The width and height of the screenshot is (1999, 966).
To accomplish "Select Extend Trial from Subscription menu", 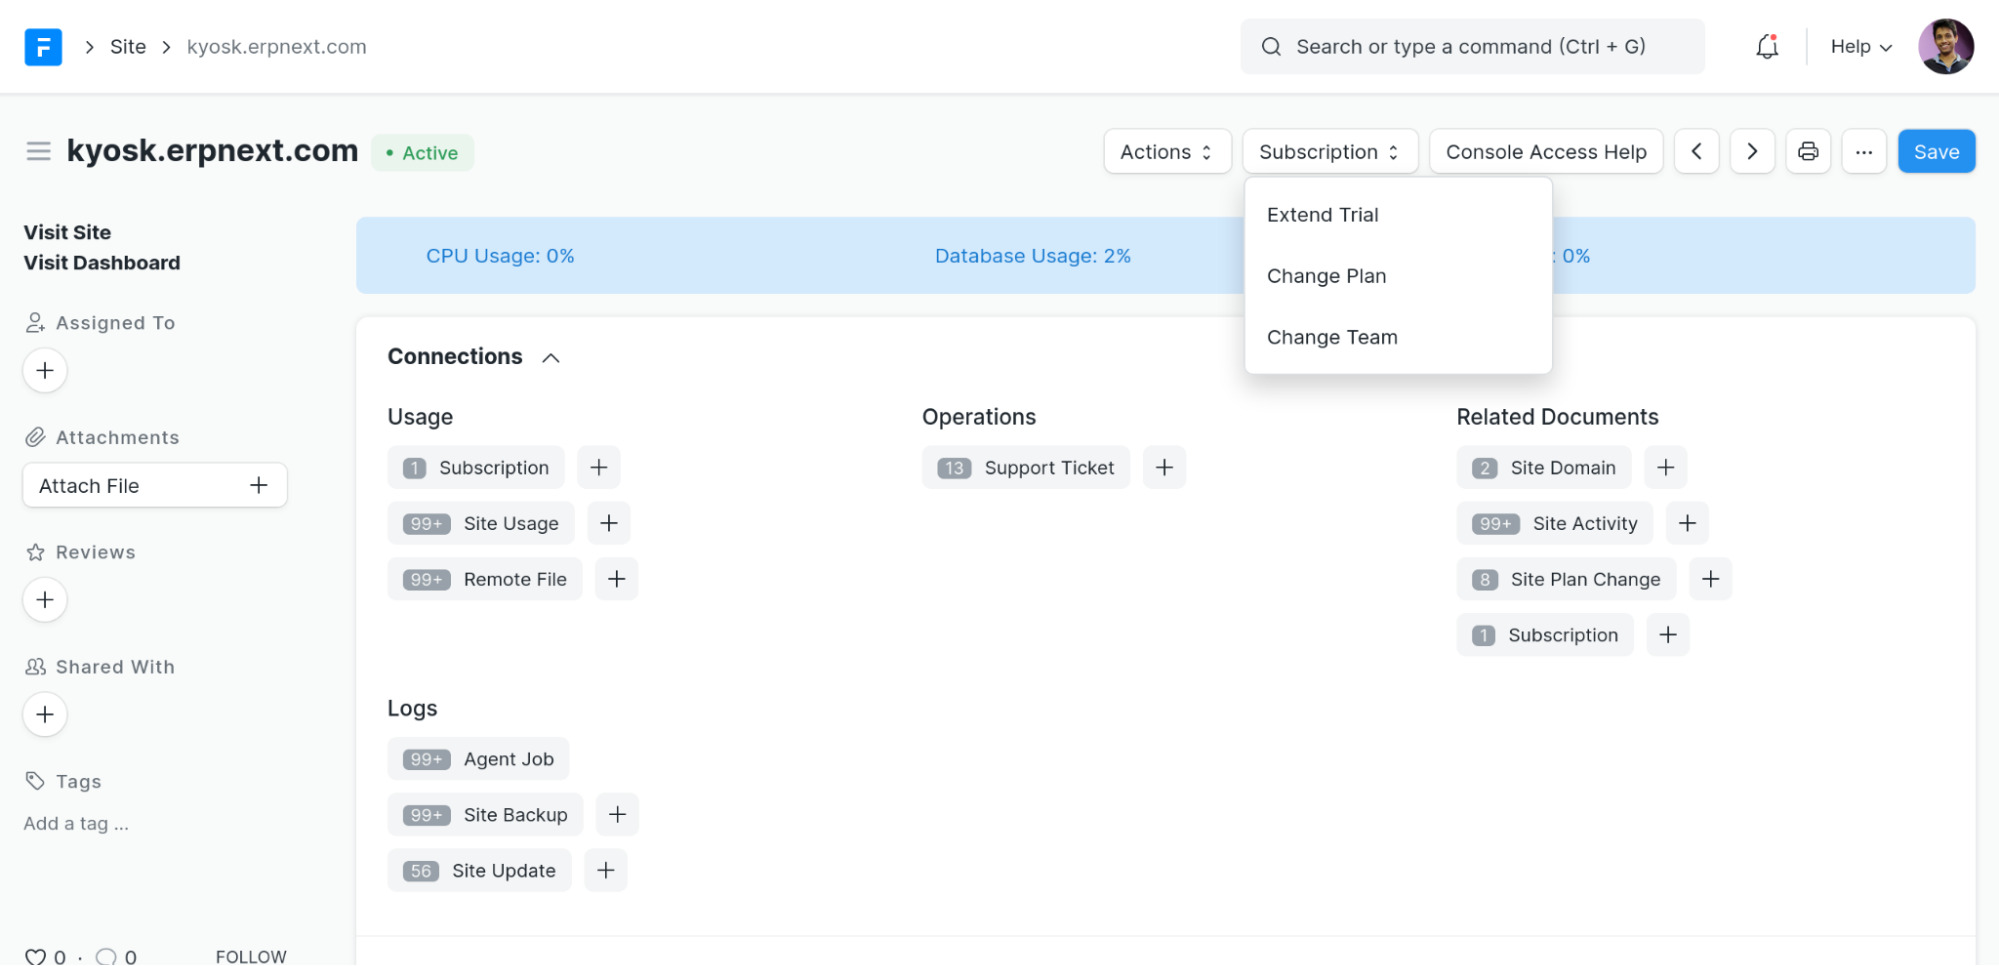I will click(x=1322, y=215).
